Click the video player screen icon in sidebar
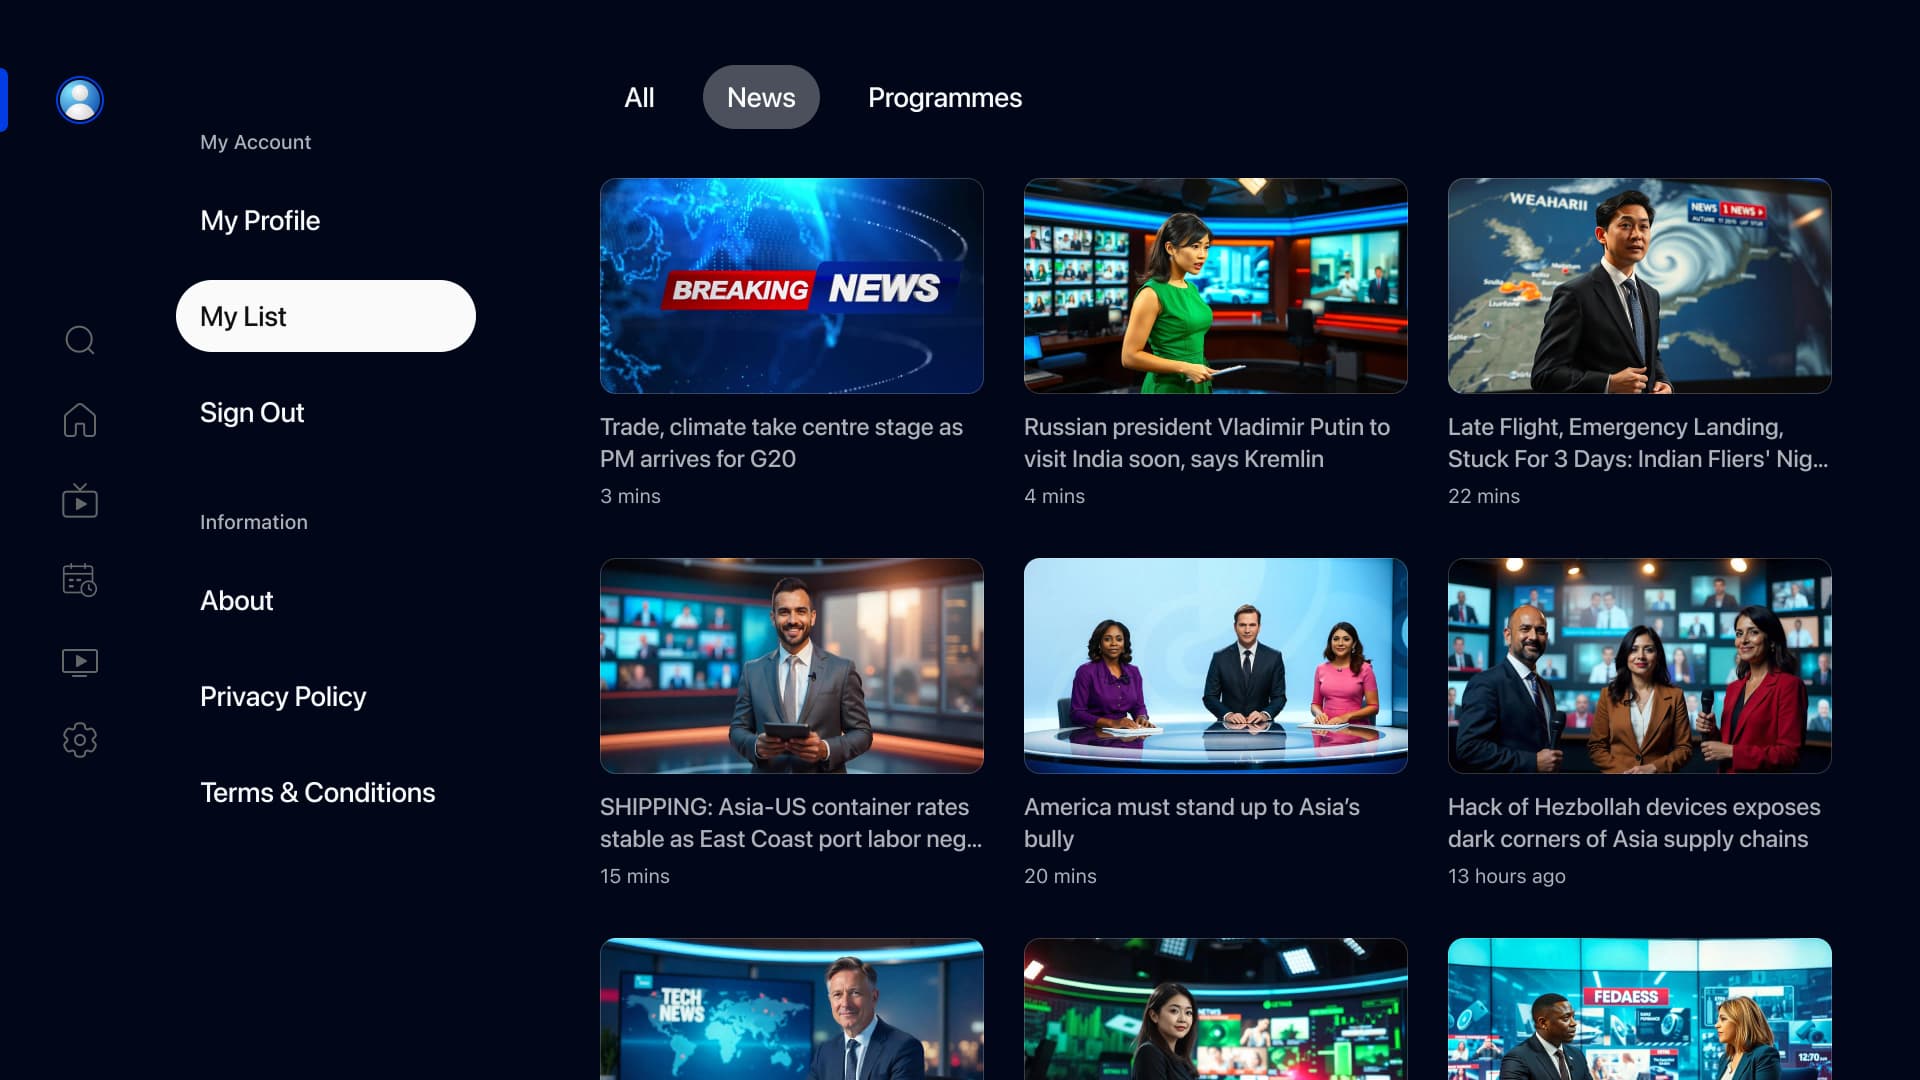The height and width of the screenshot is (1080, 1920). tap(80, 662)
